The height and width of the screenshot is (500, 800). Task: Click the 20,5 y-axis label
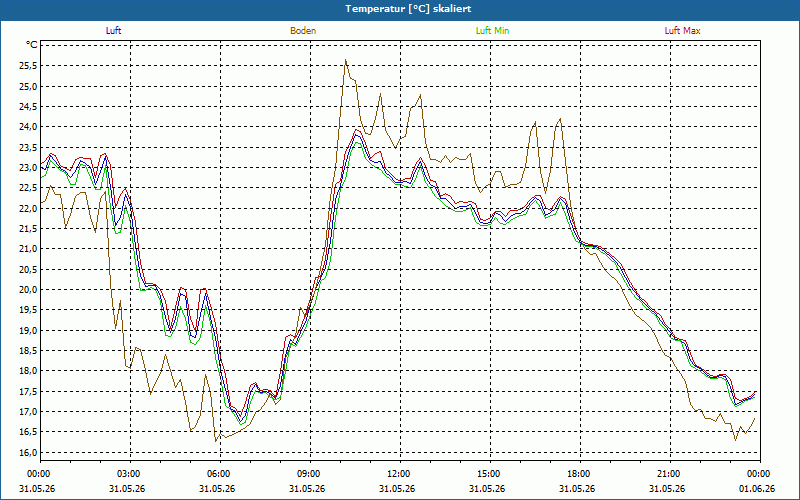(x=28, y=269)
